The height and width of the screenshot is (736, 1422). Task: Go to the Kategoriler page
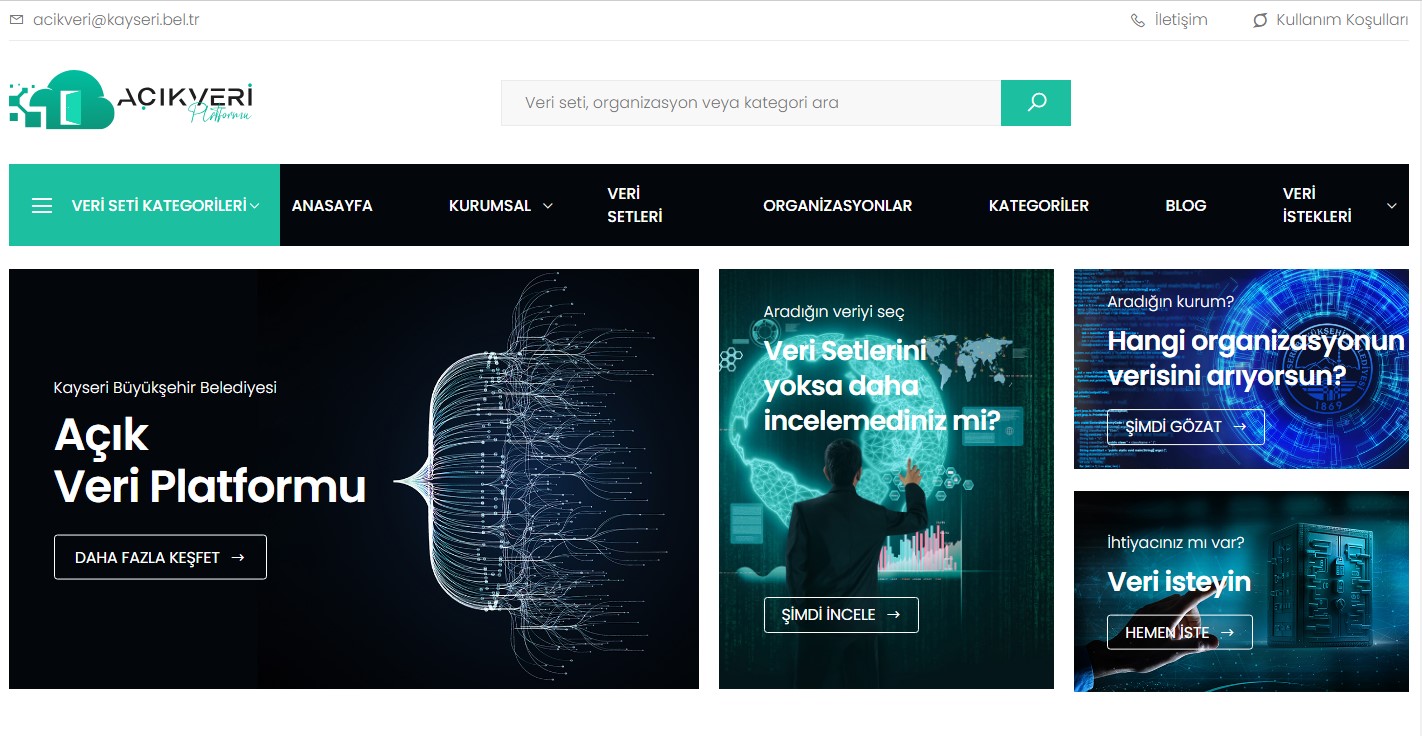[x=1039, y=205]
